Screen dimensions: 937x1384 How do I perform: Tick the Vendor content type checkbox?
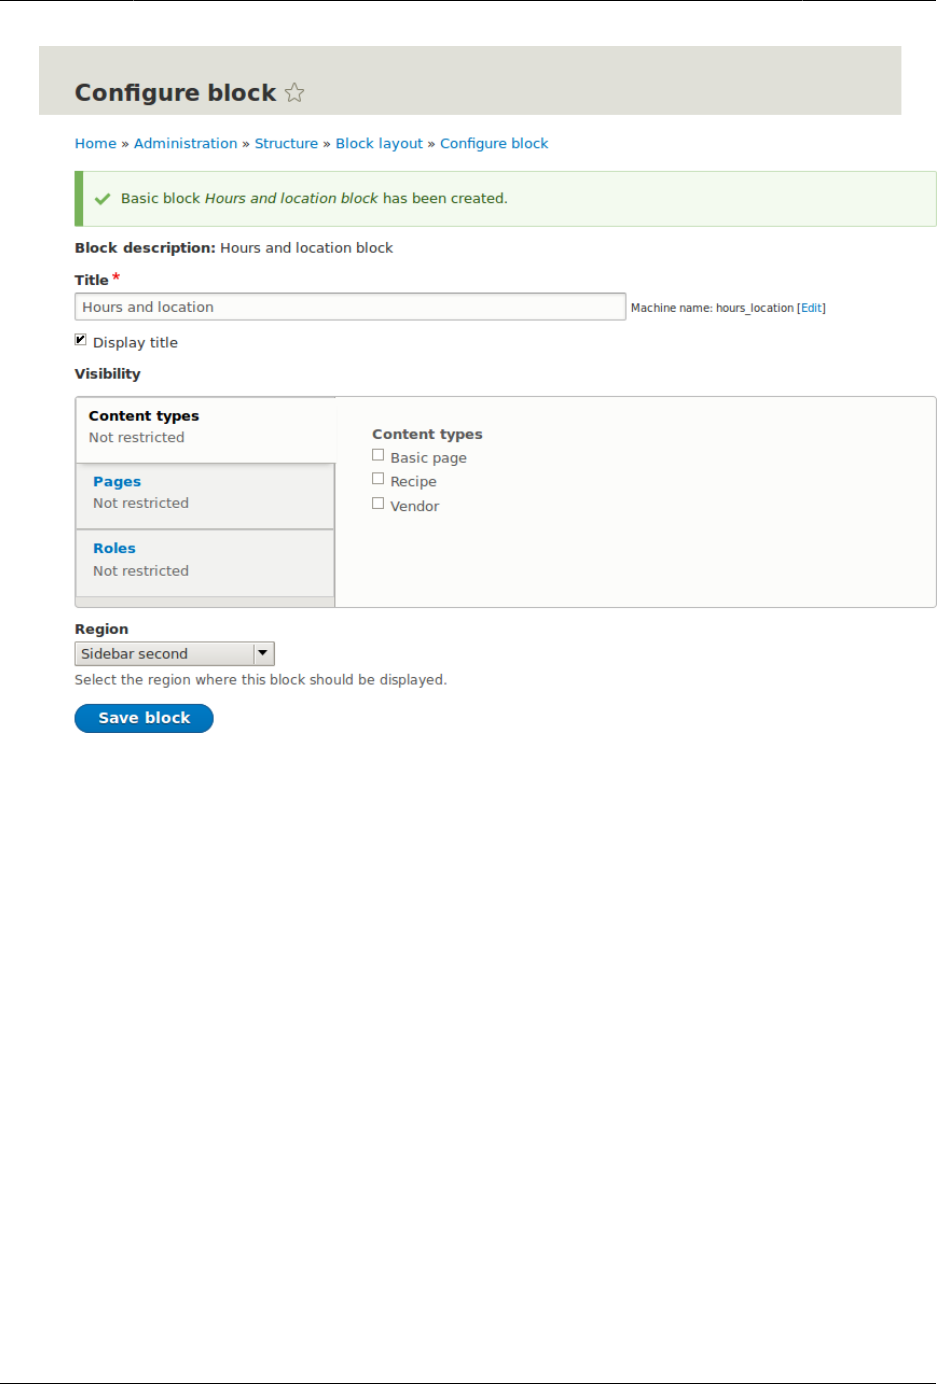[x=378, y=504]
